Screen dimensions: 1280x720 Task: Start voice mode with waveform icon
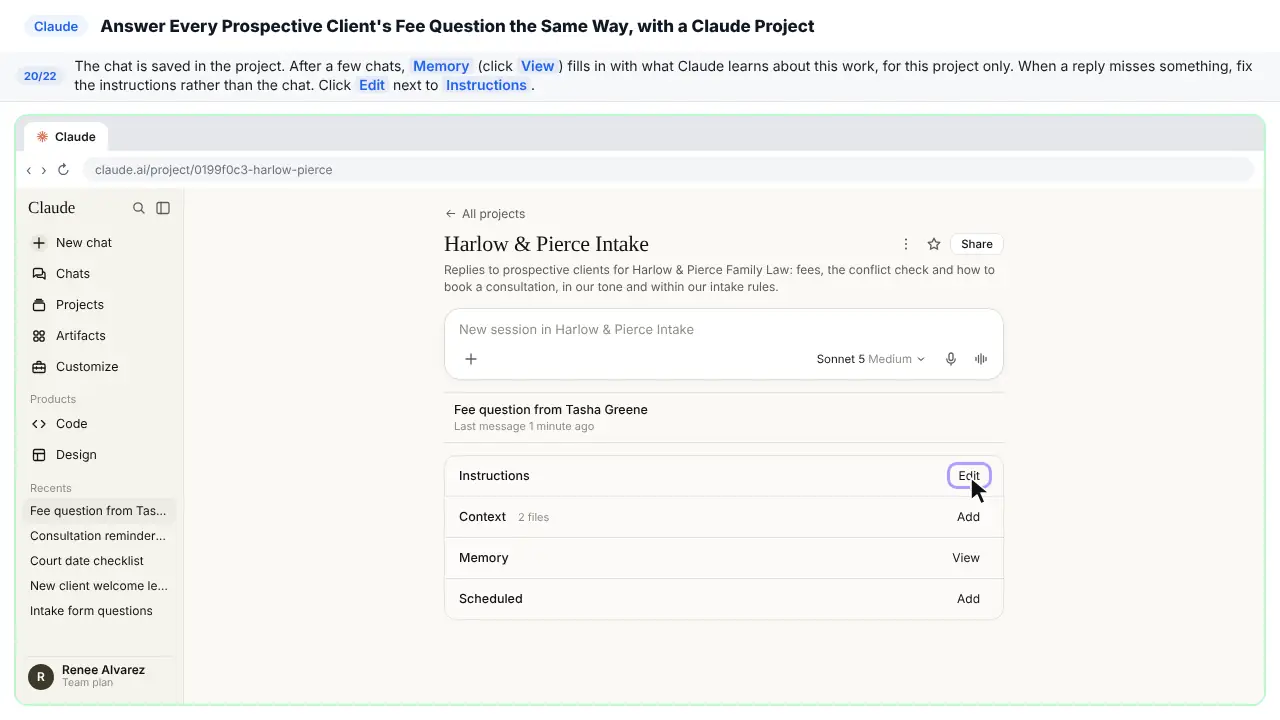click(981, 359)
